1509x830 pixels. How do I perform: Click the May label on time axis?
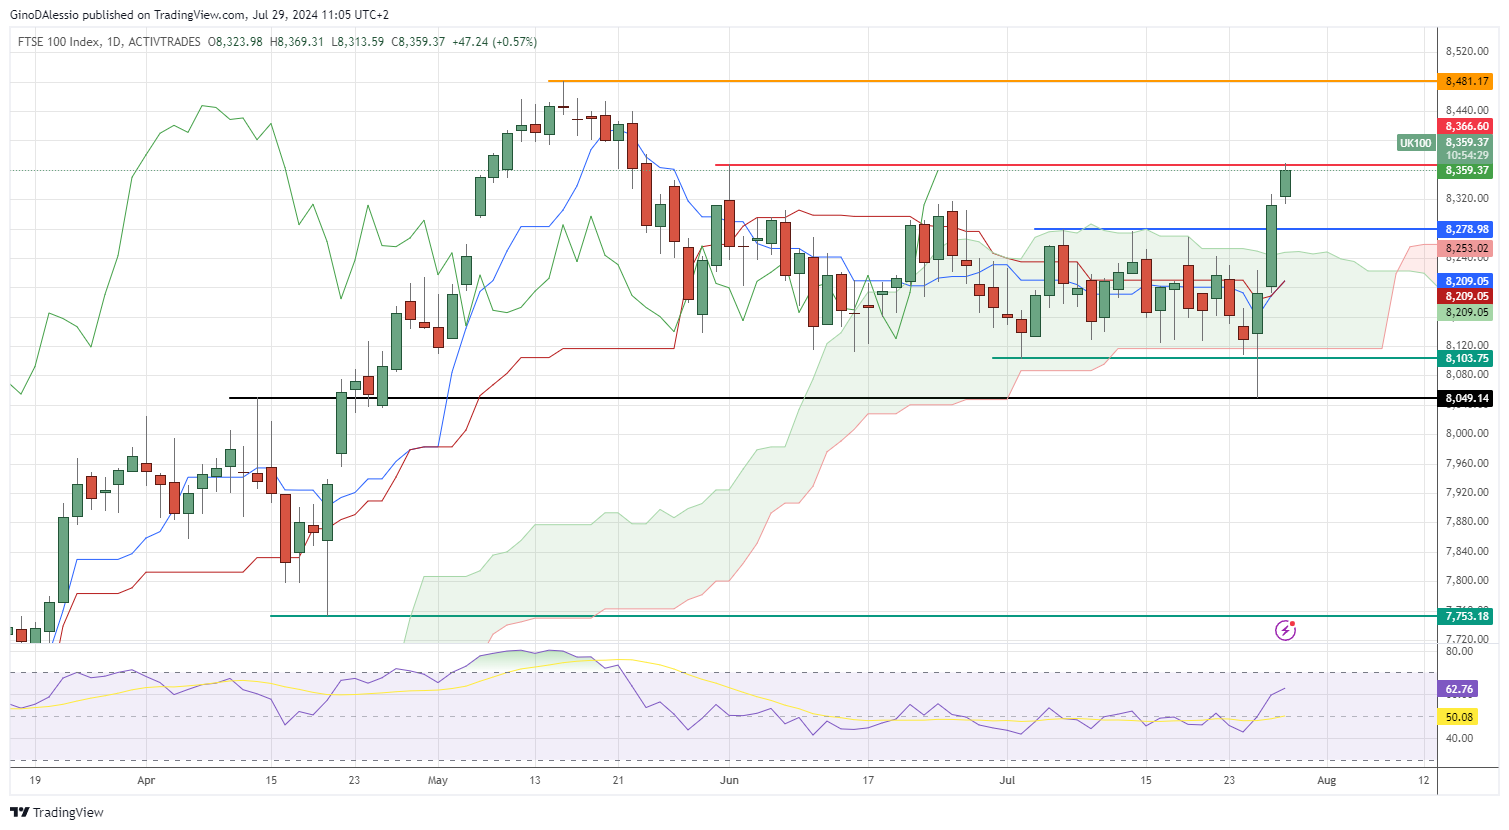tap(437, 780)
